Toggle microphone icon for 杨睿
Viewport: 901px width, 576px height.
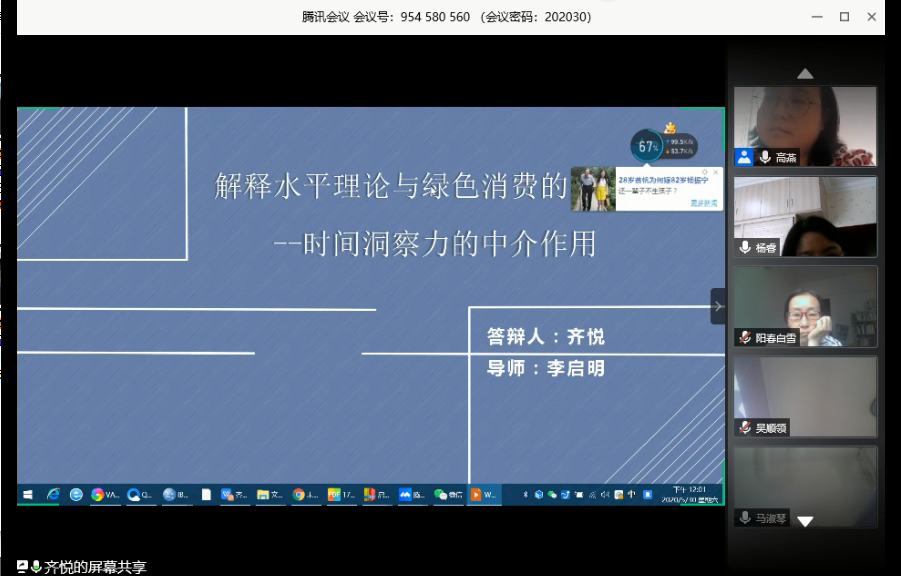[x=745, y=248]
